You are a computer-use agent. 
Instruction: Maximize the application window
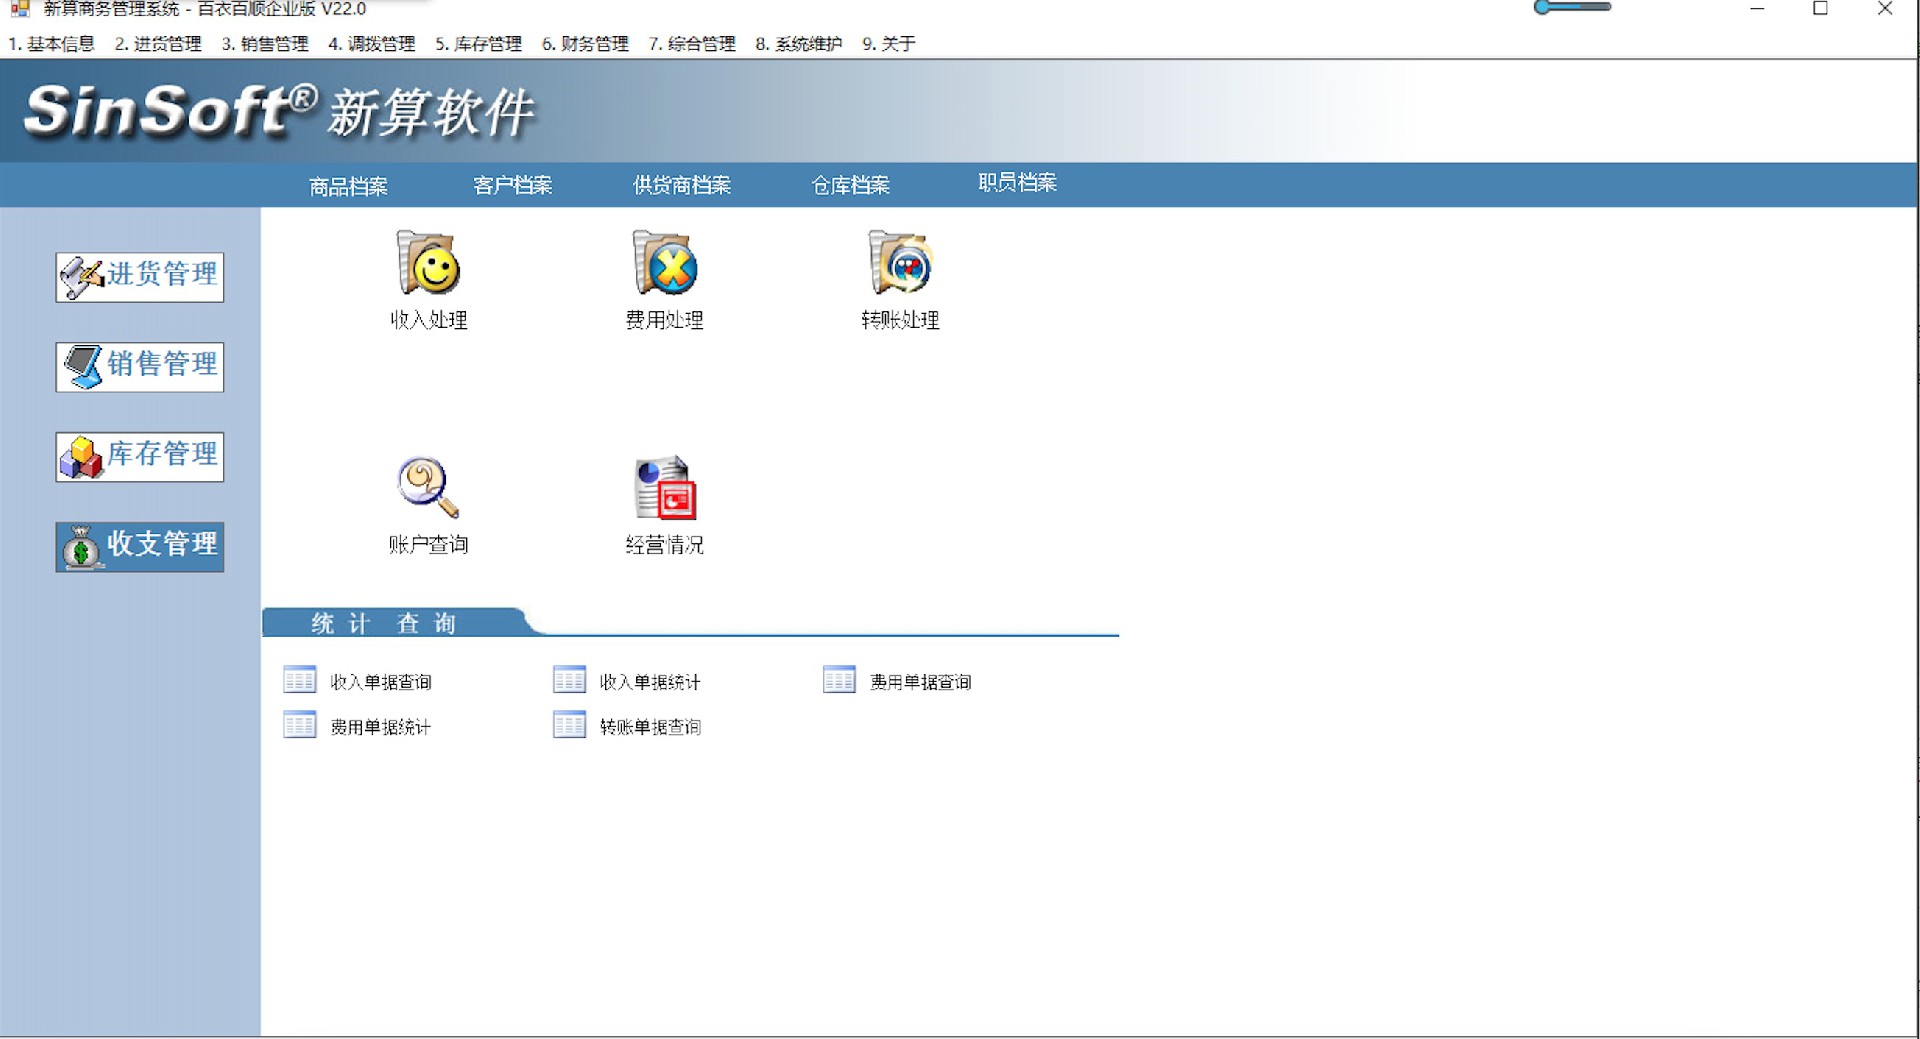[x=1821, y=9]
